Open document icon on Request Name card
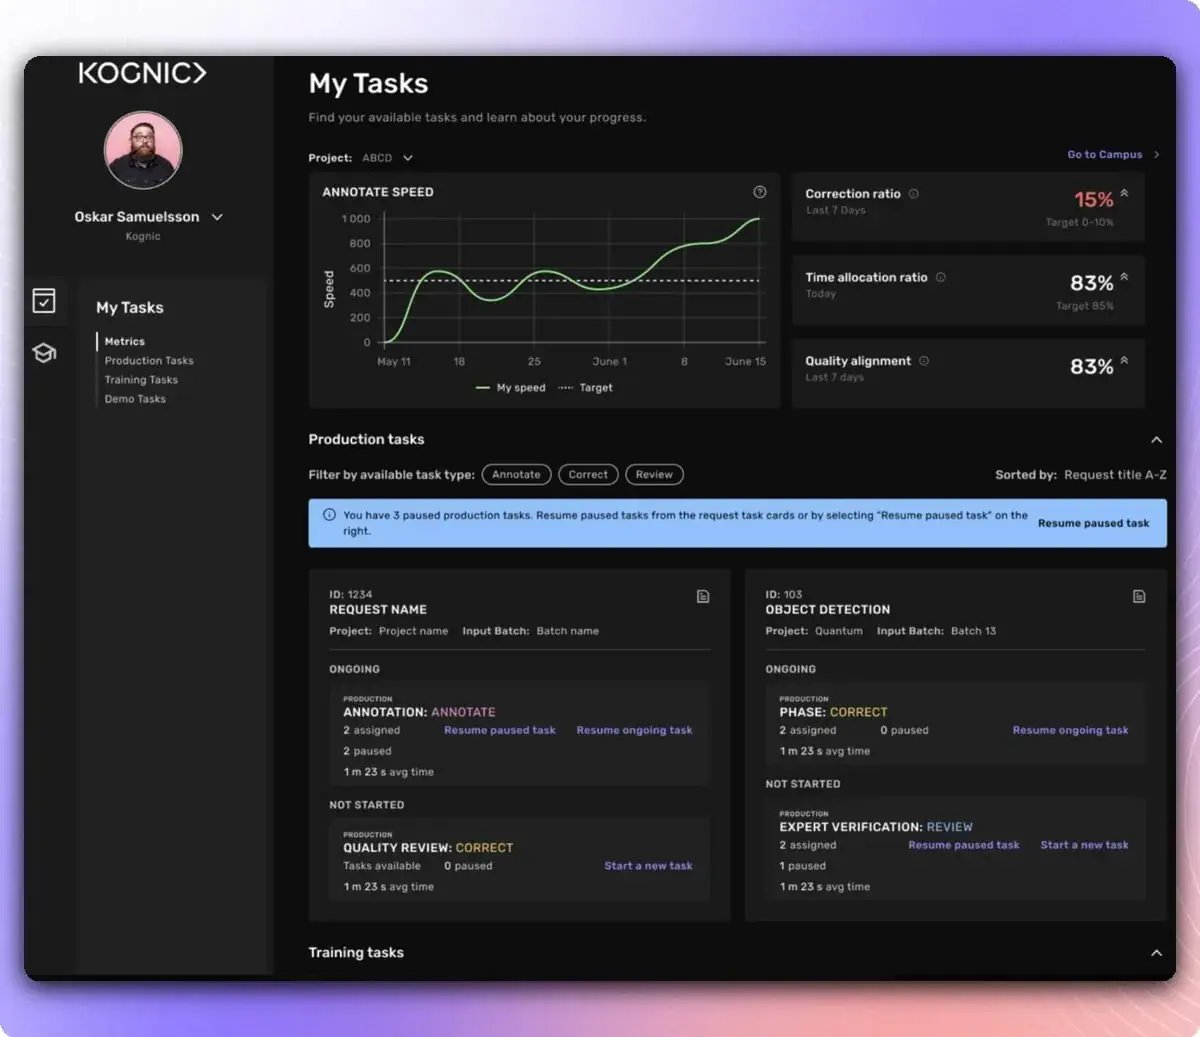 703,597
